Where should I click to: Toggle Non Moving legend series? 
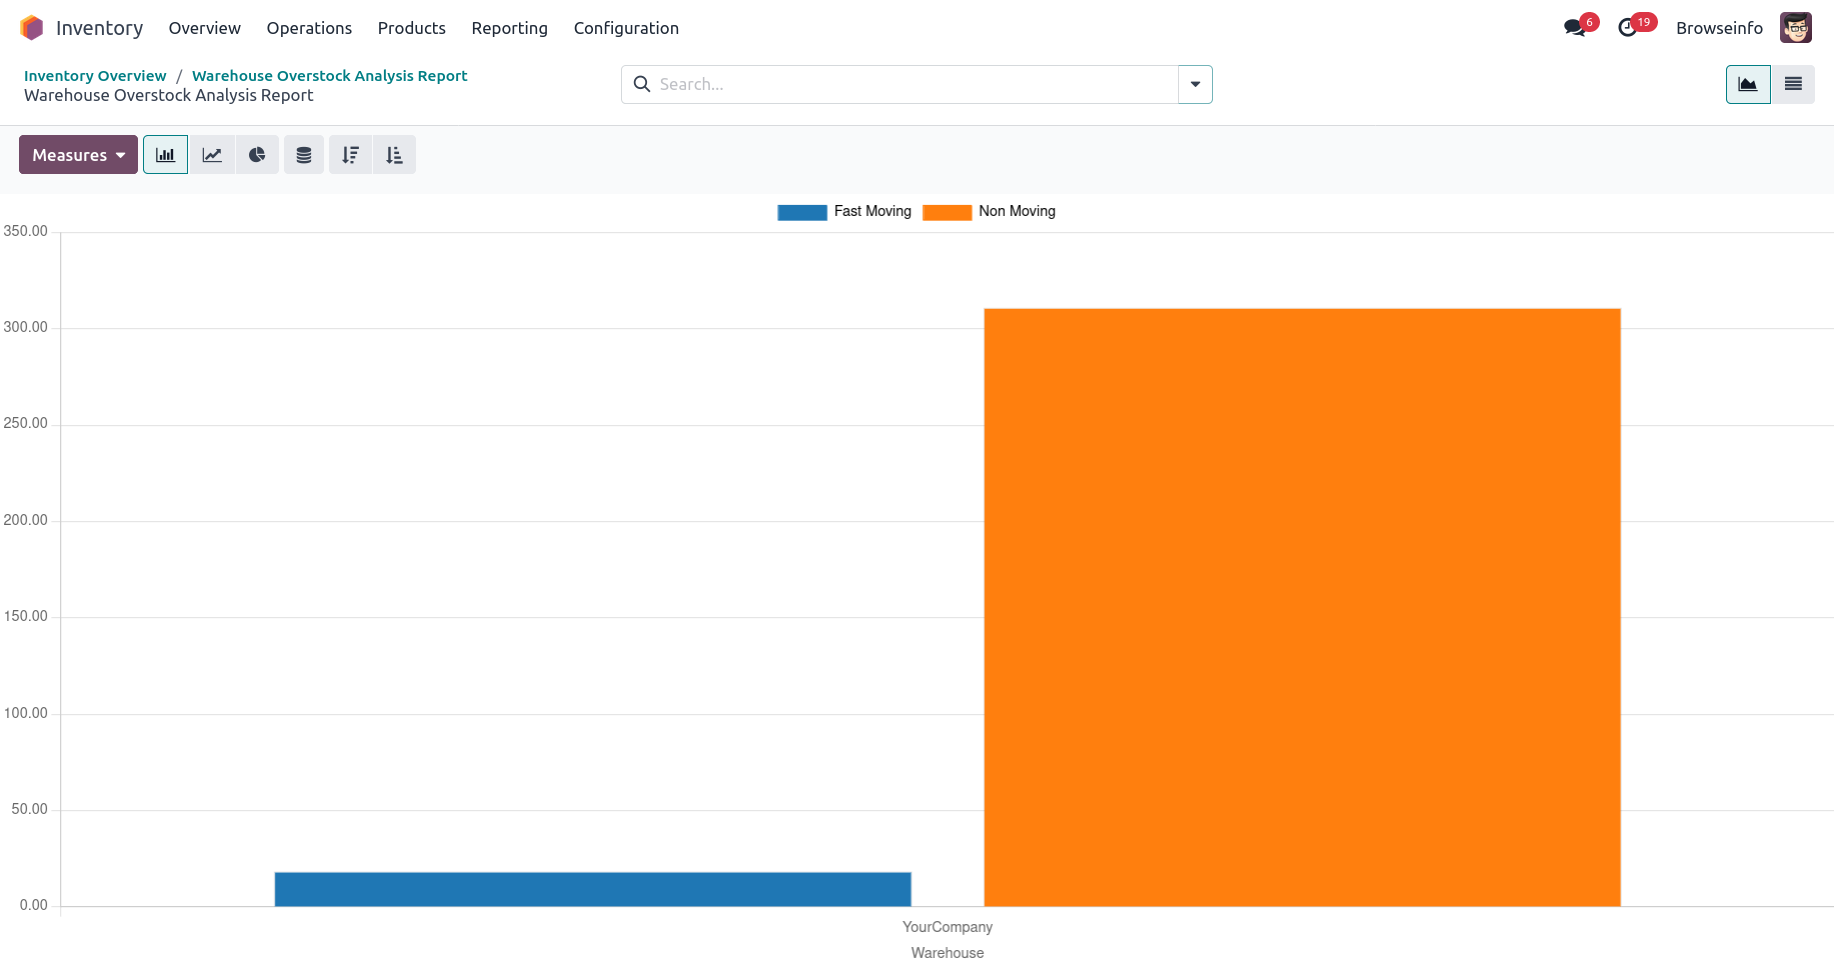tap(989, 212)
